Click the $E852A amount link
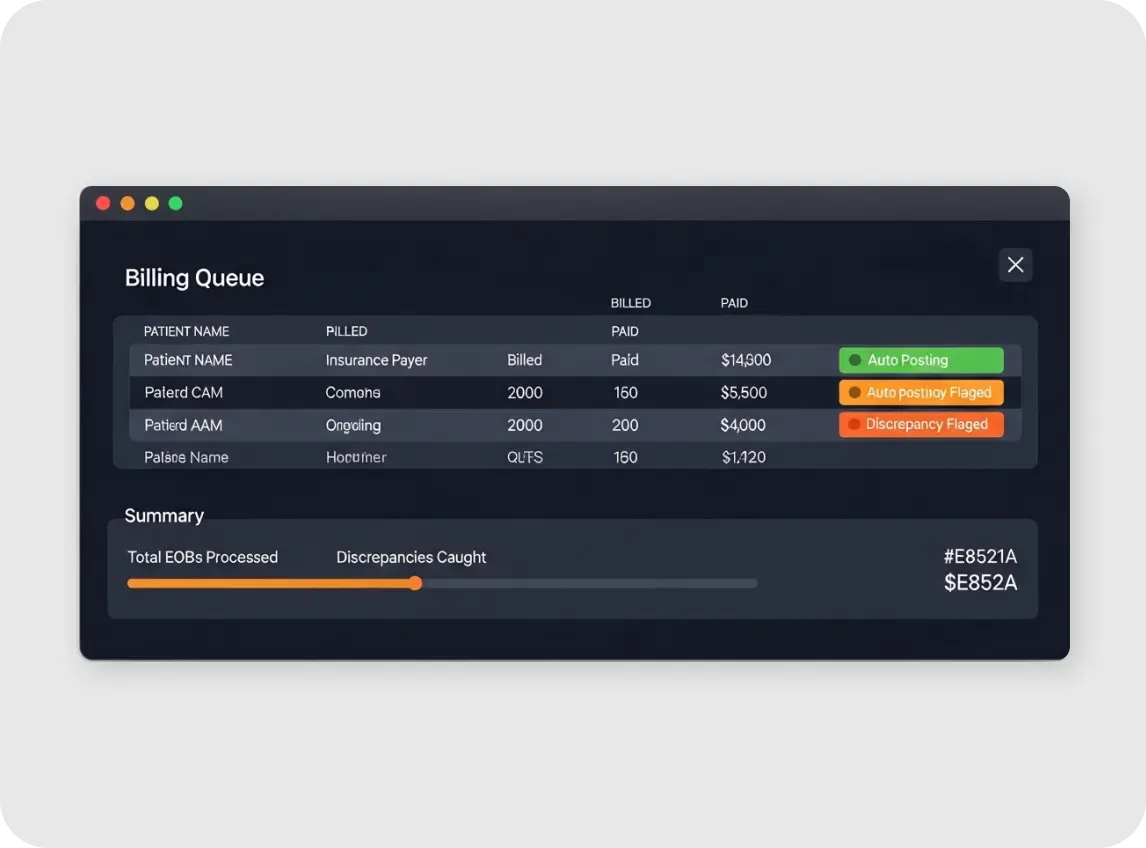Image resolution: width=1146 pixels, height=848 pixels. pyautogui.click(x=981, y=581)
